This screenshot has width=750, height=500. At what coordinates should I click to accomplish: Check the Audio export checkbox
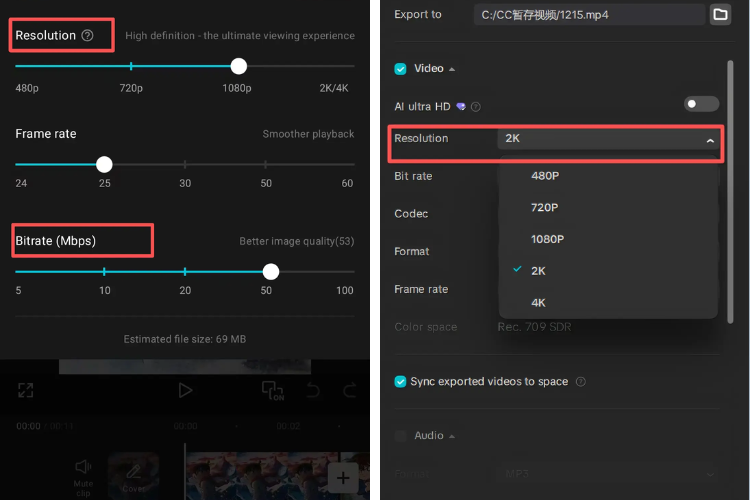[400, 435]
